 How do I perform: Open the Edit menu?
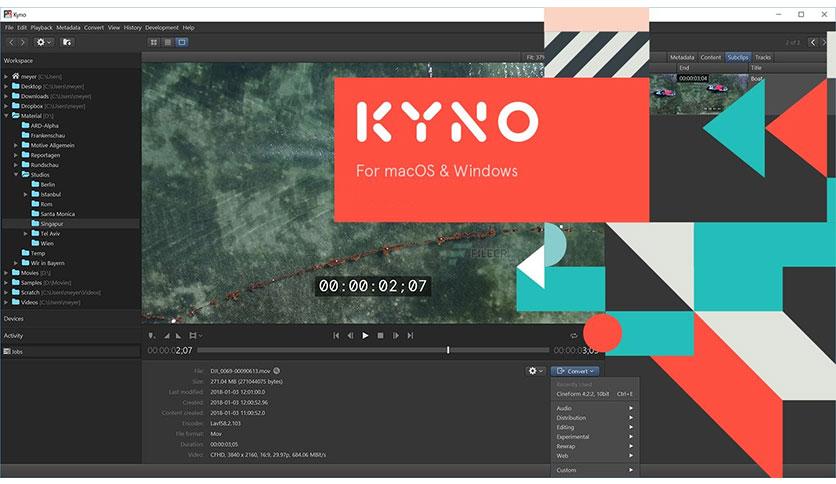(x=22, y=28)
